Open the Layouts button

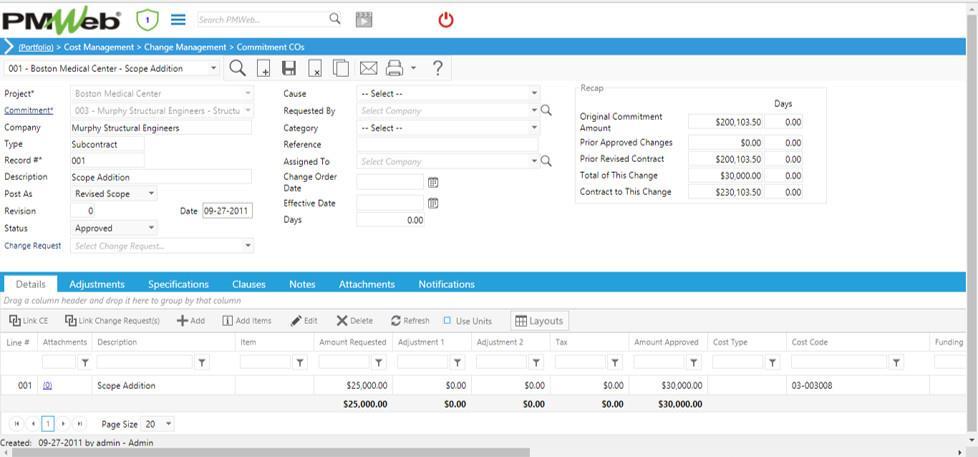point(540,320)
